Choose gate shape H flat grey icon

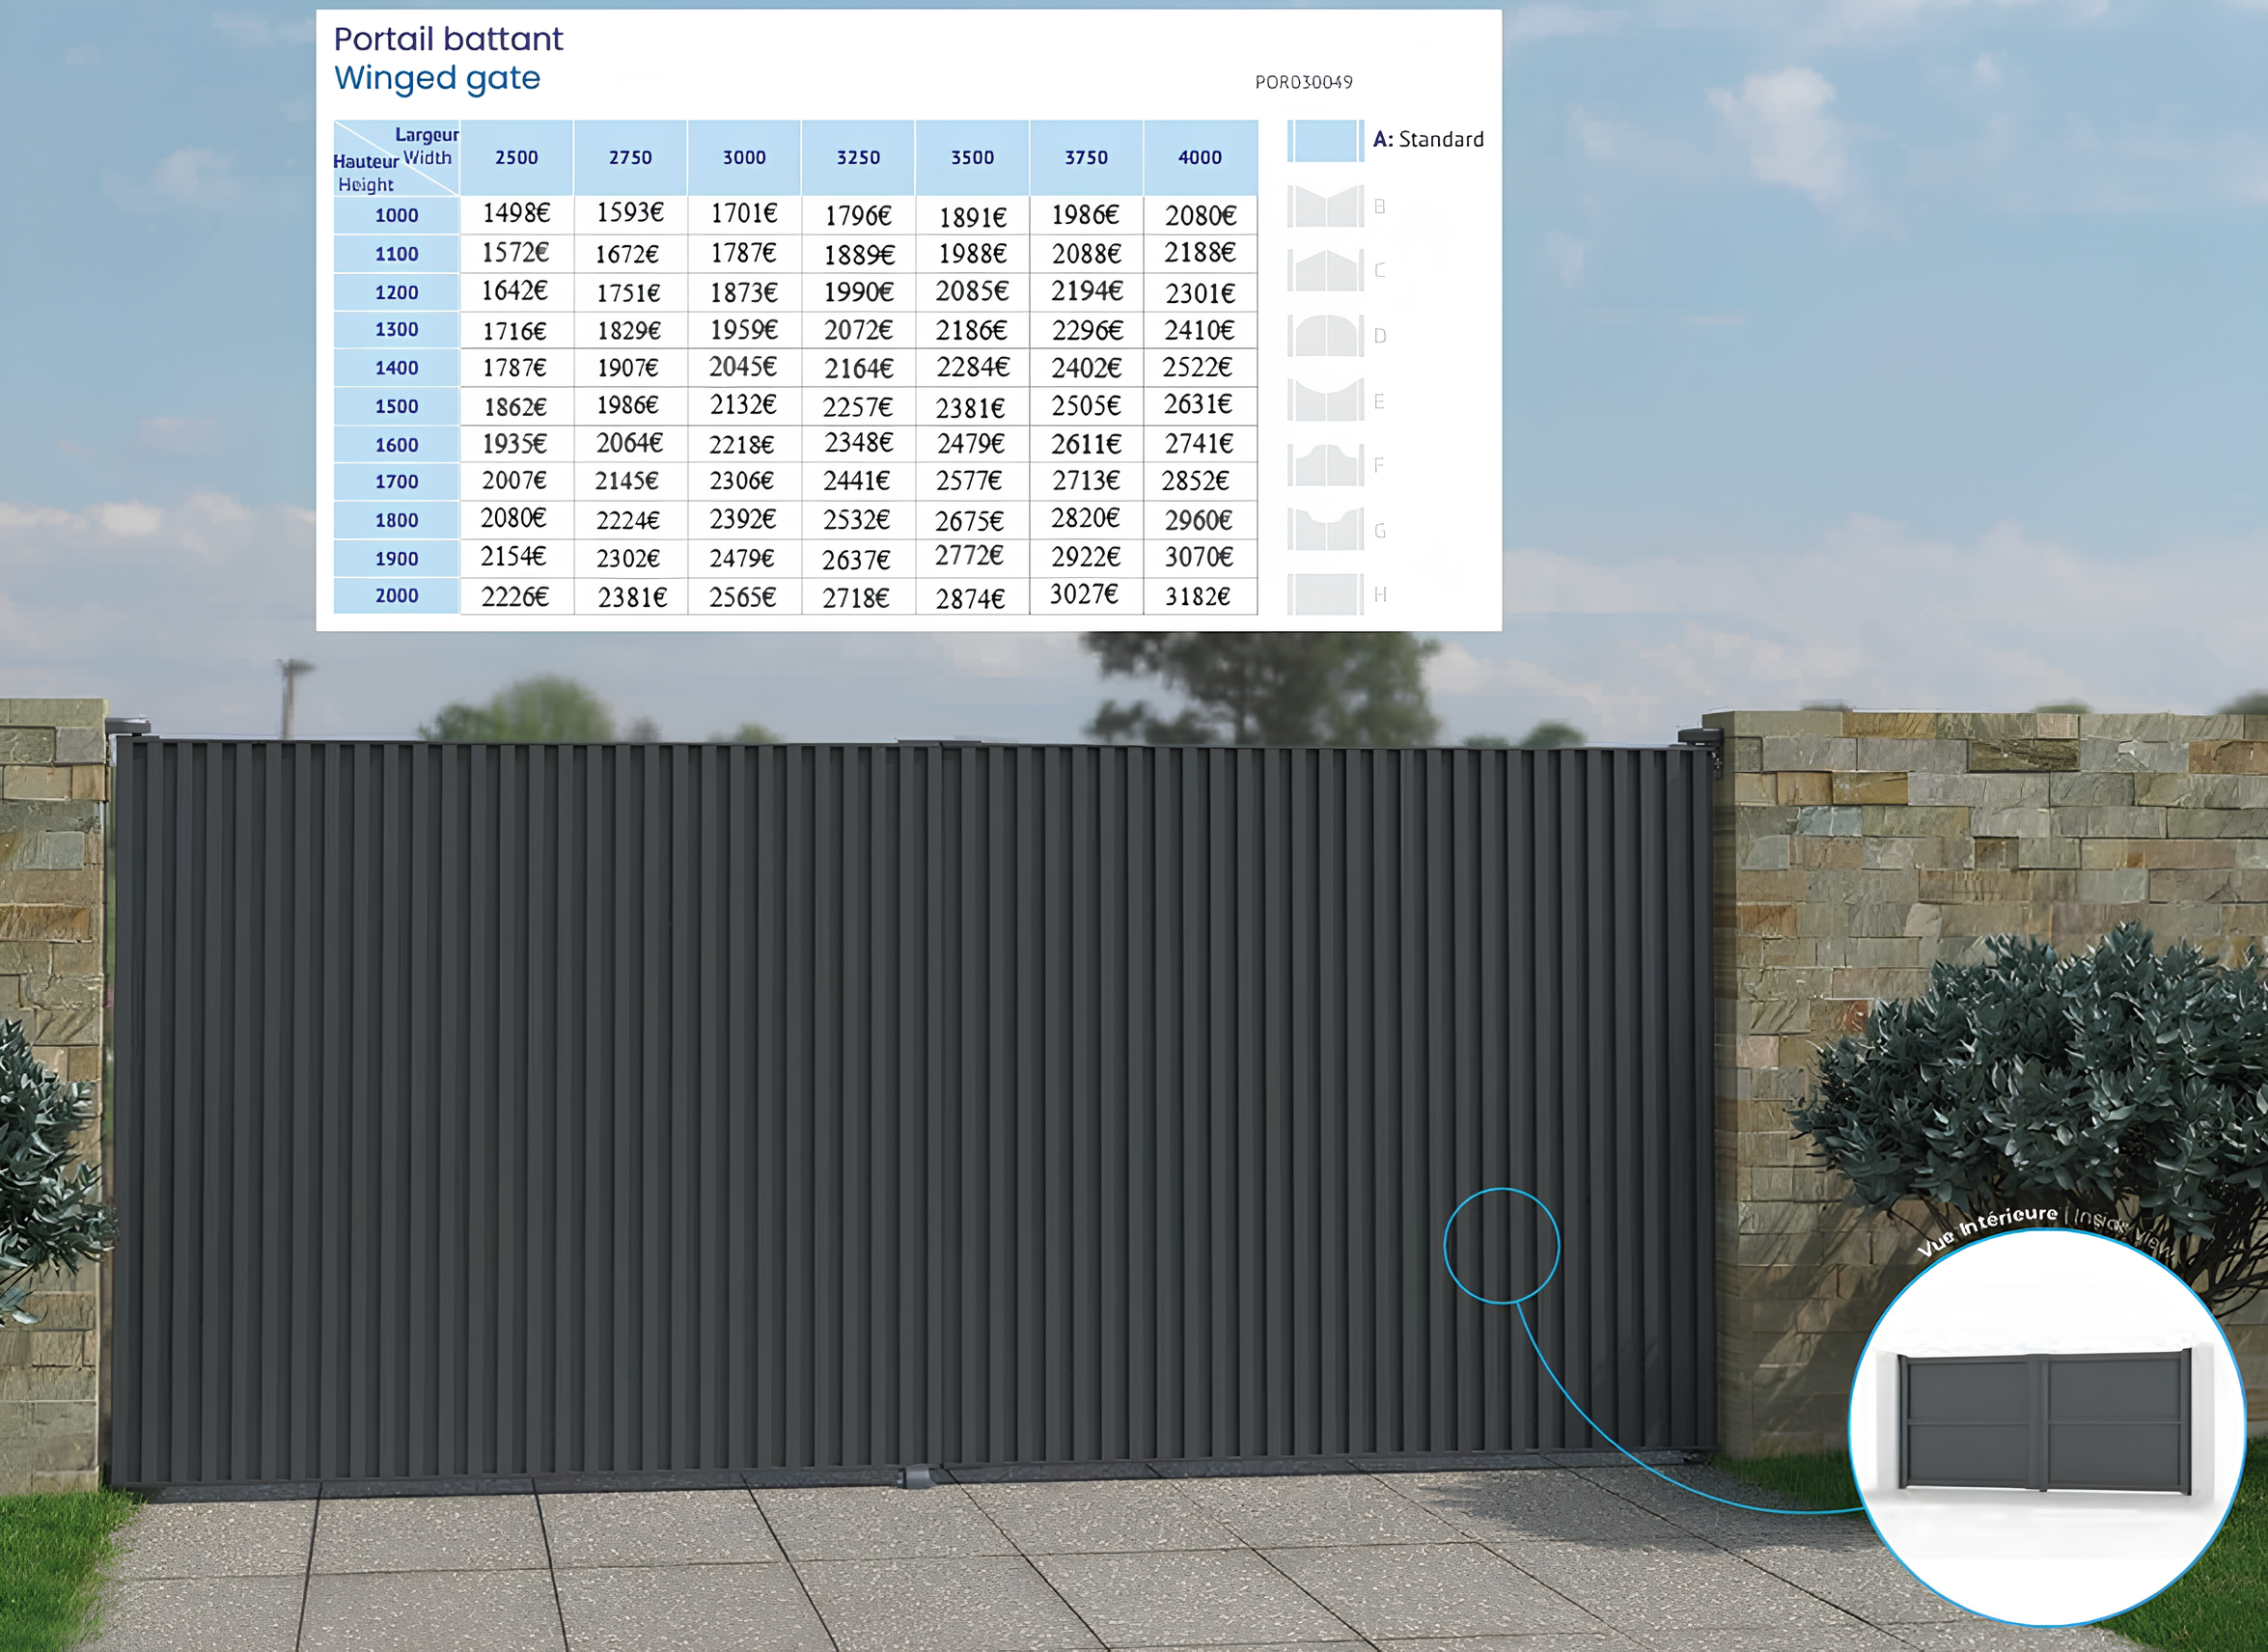point(1325,594)
